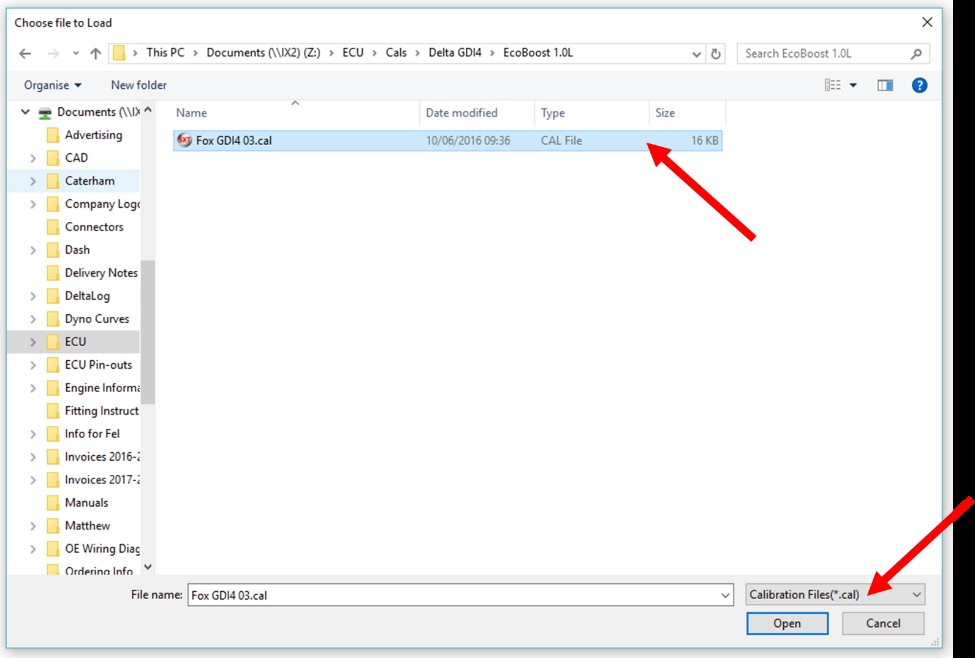The width and height of the screenshot is (975, 658).
Task: Click the change view icon
Action: [x=833, y=86]
